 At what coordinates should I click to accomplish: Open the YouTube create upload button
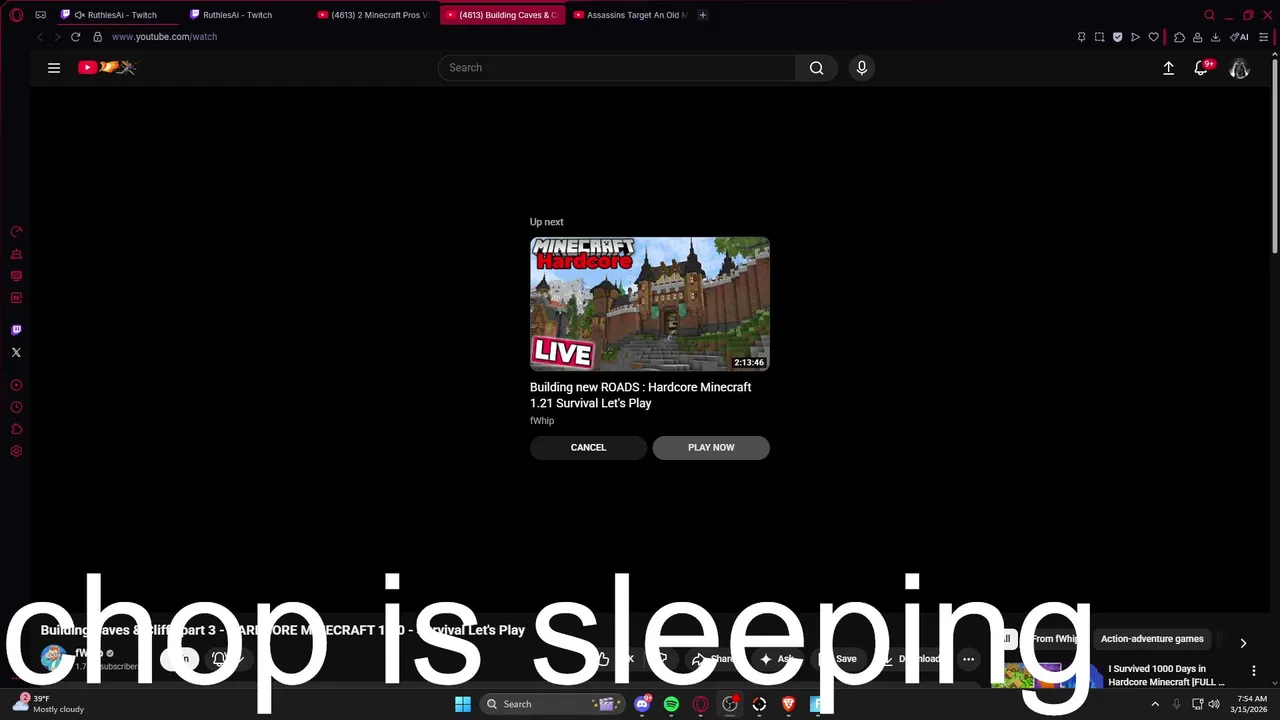pyautogui.click(x=1168, y=68)
